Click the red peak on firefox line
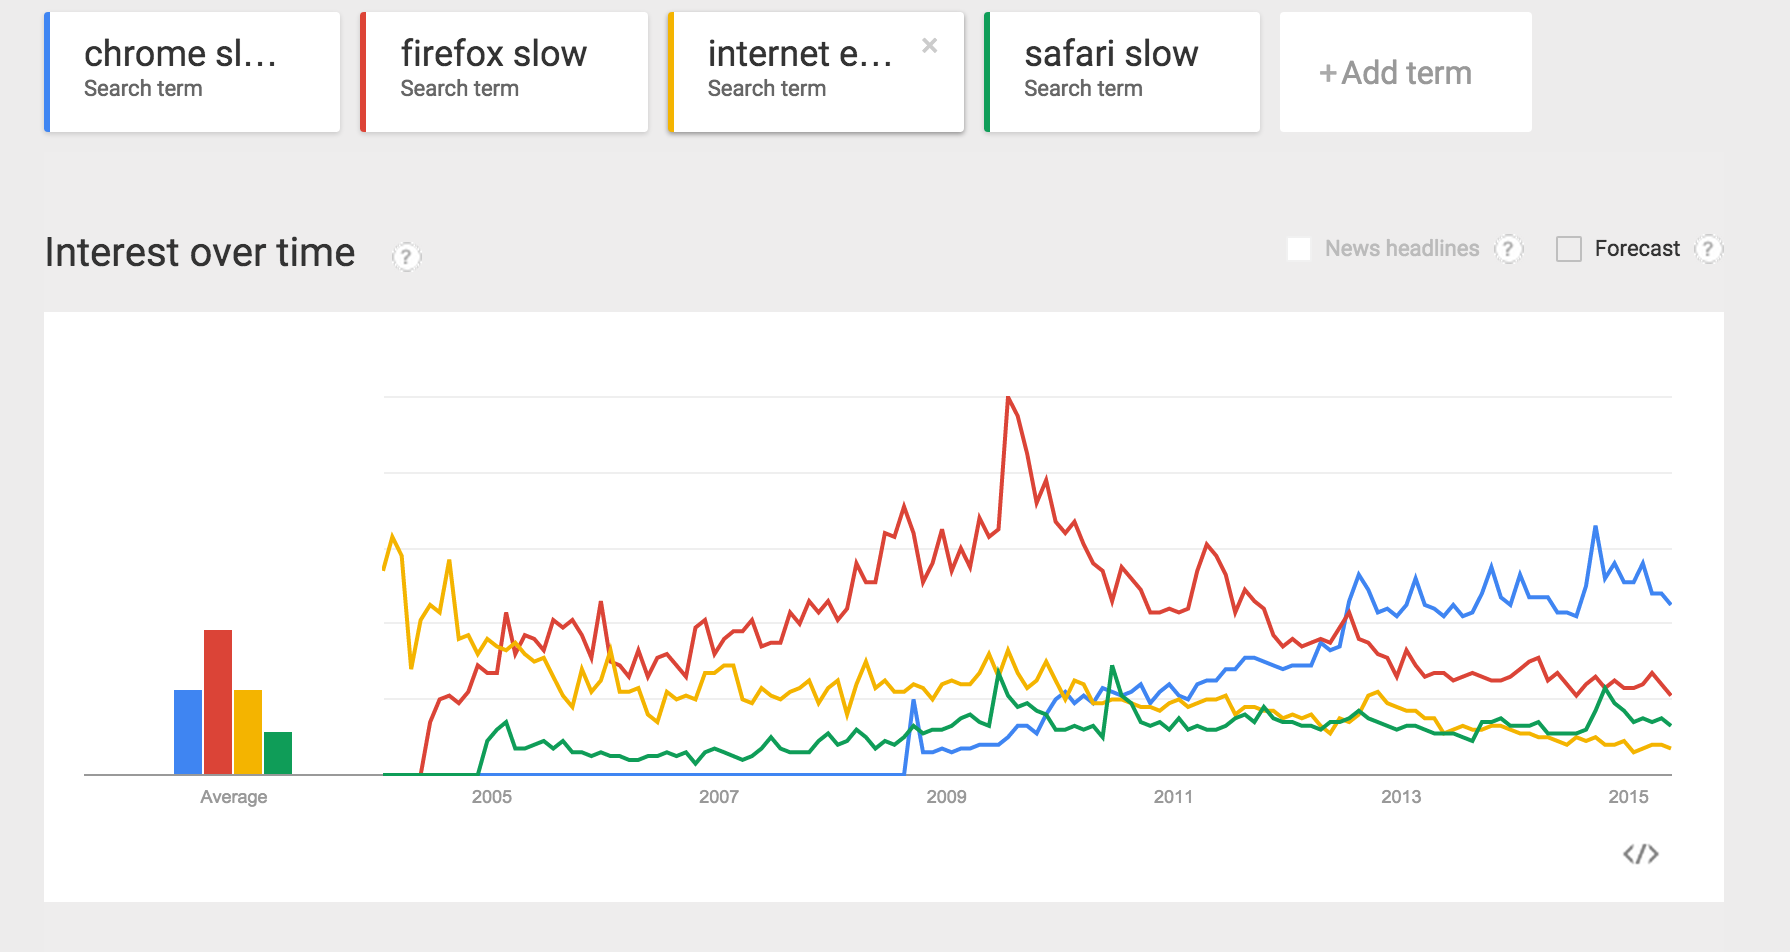This screenshot has width=1790, height=952. point(1008,399)
